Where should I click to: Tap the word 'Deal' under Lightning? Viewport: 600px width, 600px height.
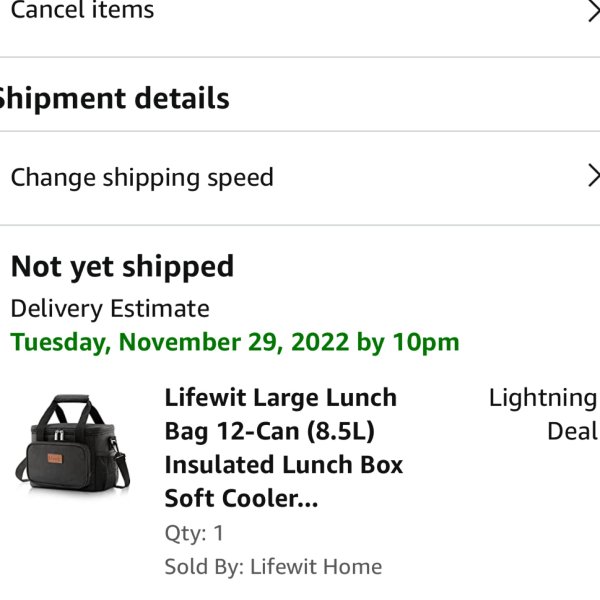tap(572, 431)
